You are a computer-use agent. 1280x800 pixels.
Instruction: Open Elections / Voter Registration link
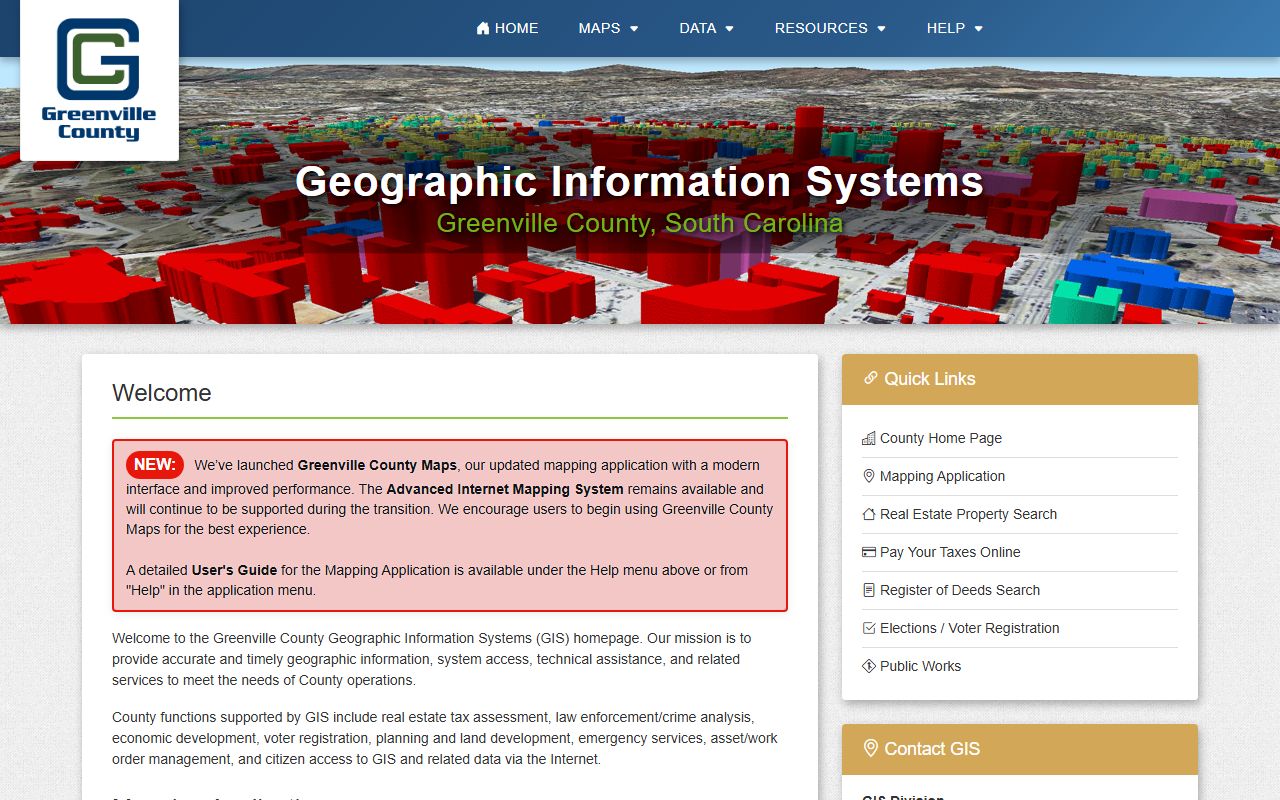[x=970, y=628]
